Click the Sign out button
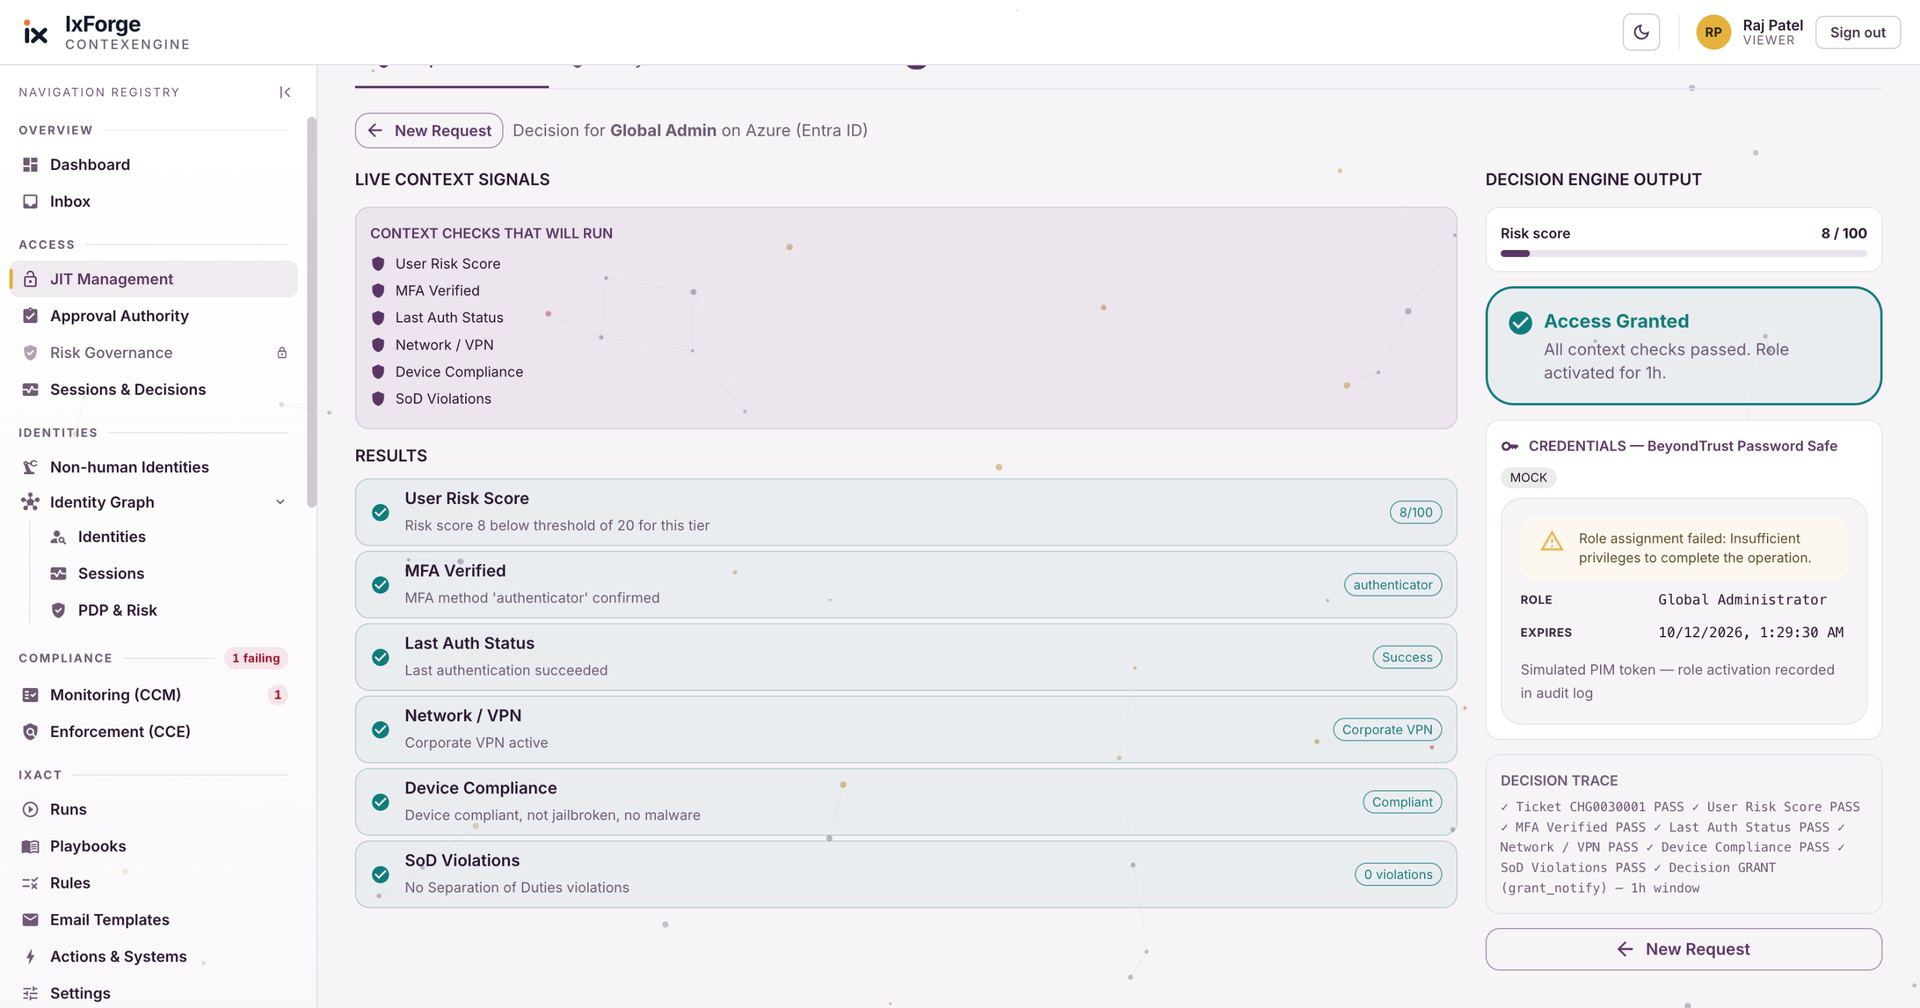1920x1008 pixels. 1857,32
